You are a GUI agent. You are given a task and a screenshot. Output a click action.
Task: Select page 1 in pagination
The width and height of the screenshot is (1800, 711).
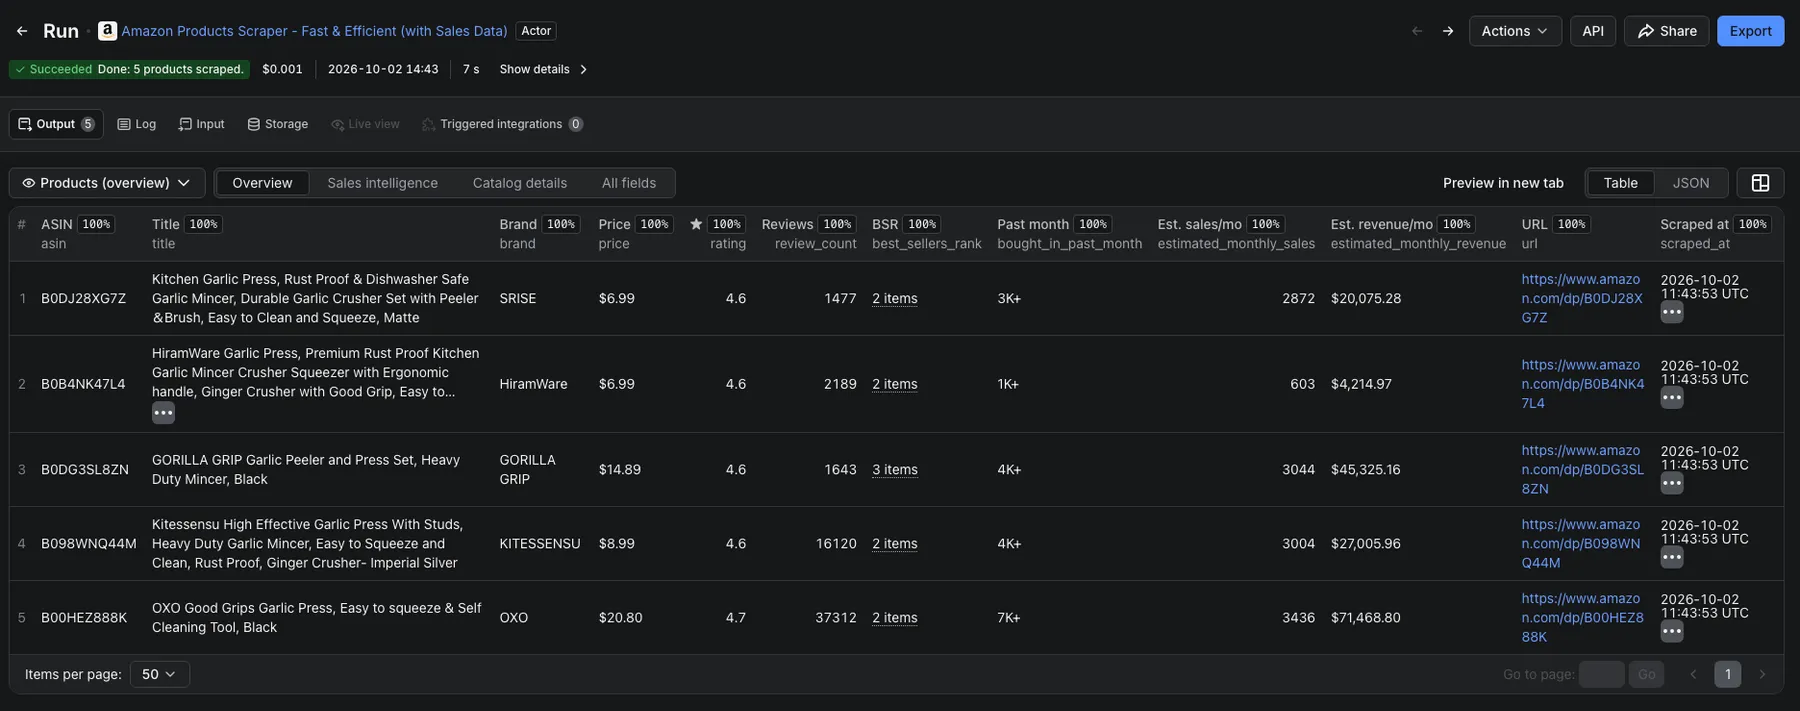click(x=1727, y=674)
